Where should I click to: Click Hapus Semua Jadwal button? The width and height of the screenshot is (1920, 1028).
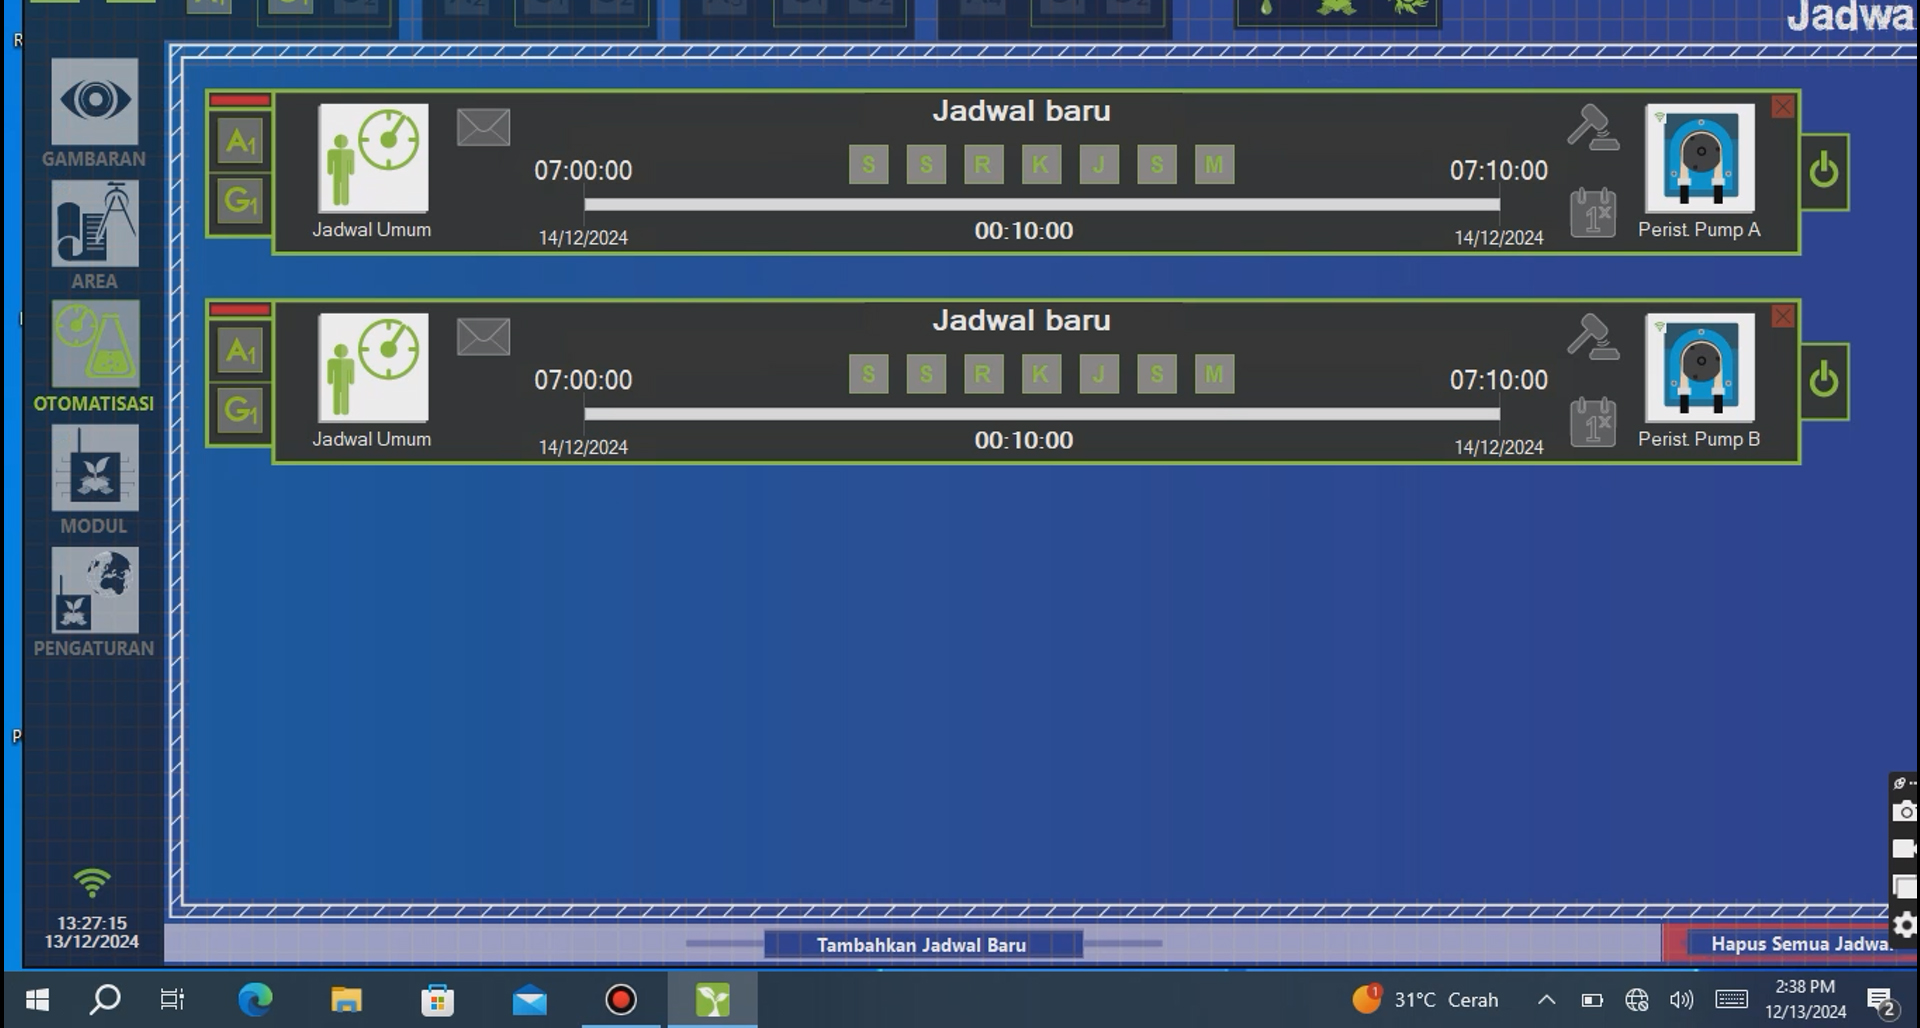[x=1798, y=944]
